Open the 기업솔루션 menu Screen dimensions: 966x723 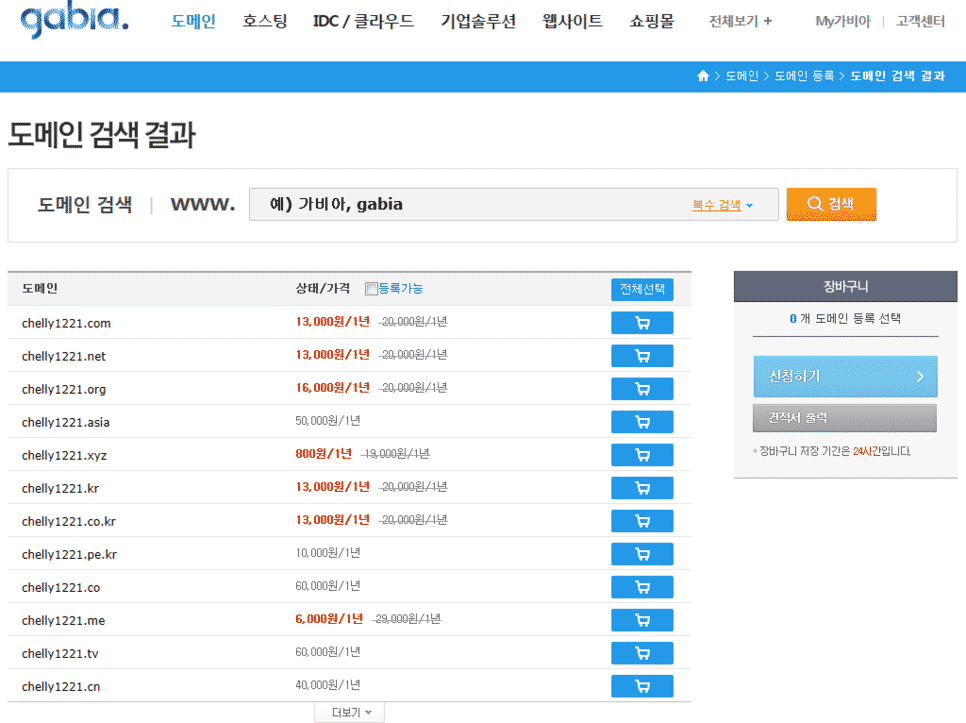point(478,21)
